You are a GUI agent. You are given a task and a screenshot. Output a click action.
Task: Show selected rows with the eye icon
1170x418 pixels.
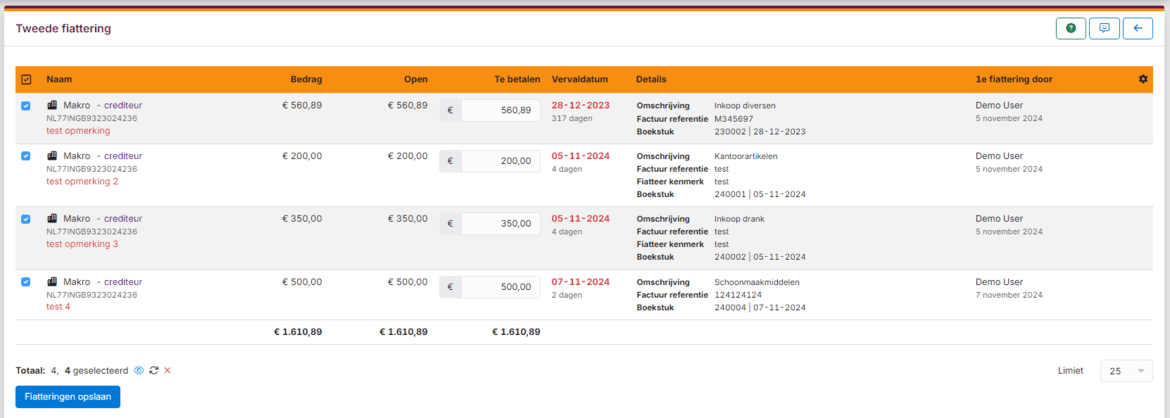pyautogui.click(x=139, y=370)
